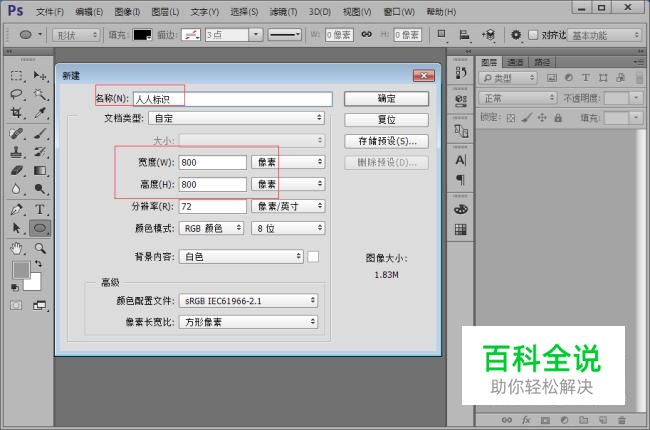This screenshot has width=650, height=430.
Task: Switch to the 路径 tab
Action: click(x=542, y=62)
